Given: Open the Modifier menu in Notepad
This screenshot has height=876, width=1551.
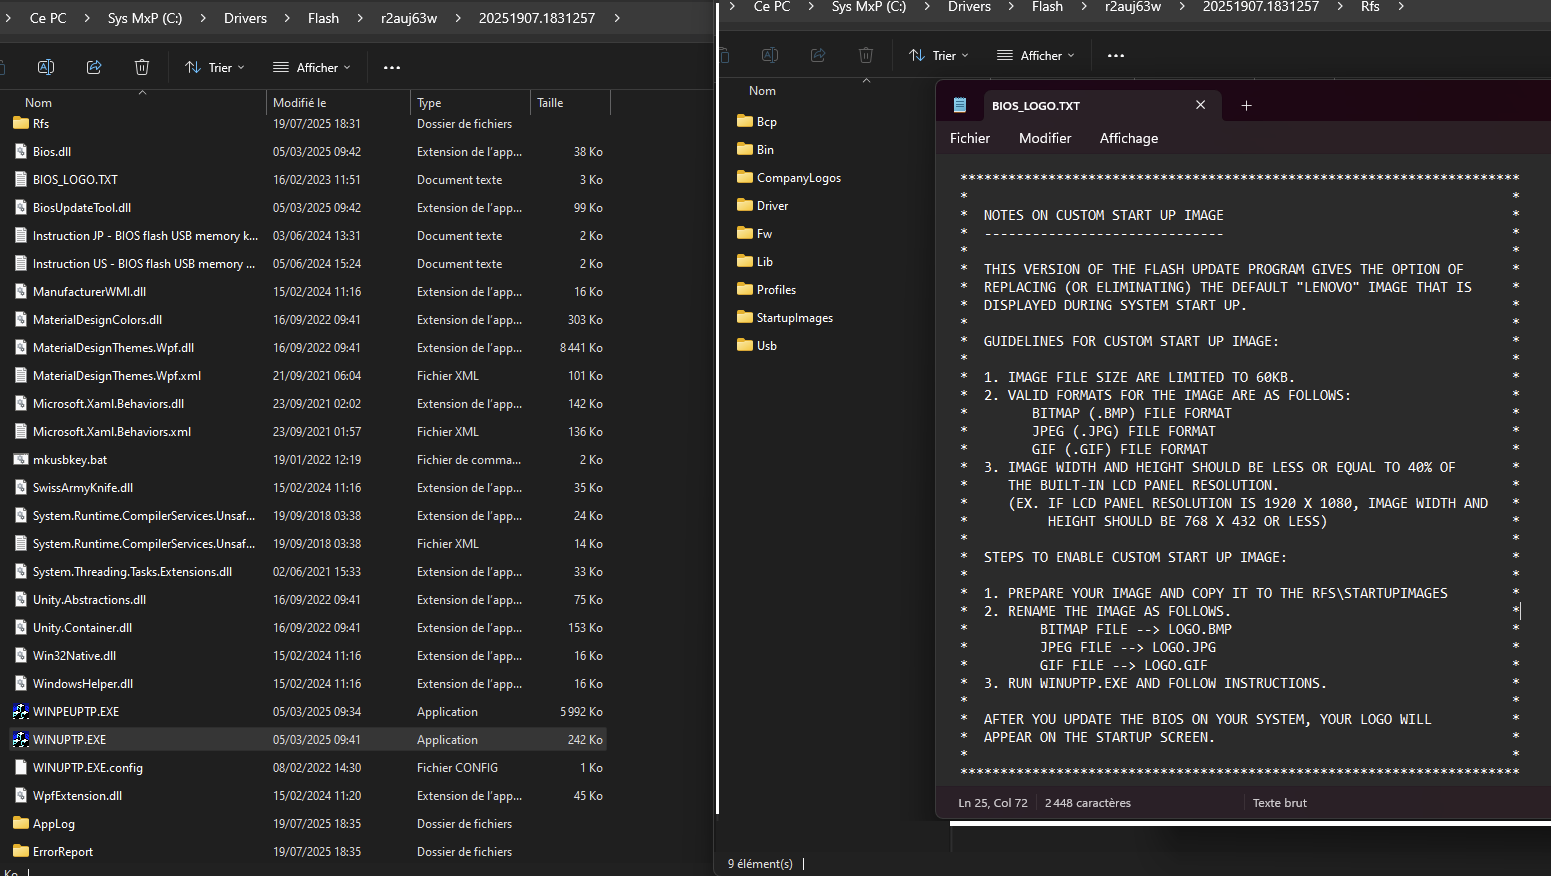Looking at the screenshot, I should click(x=1045, y=138).
